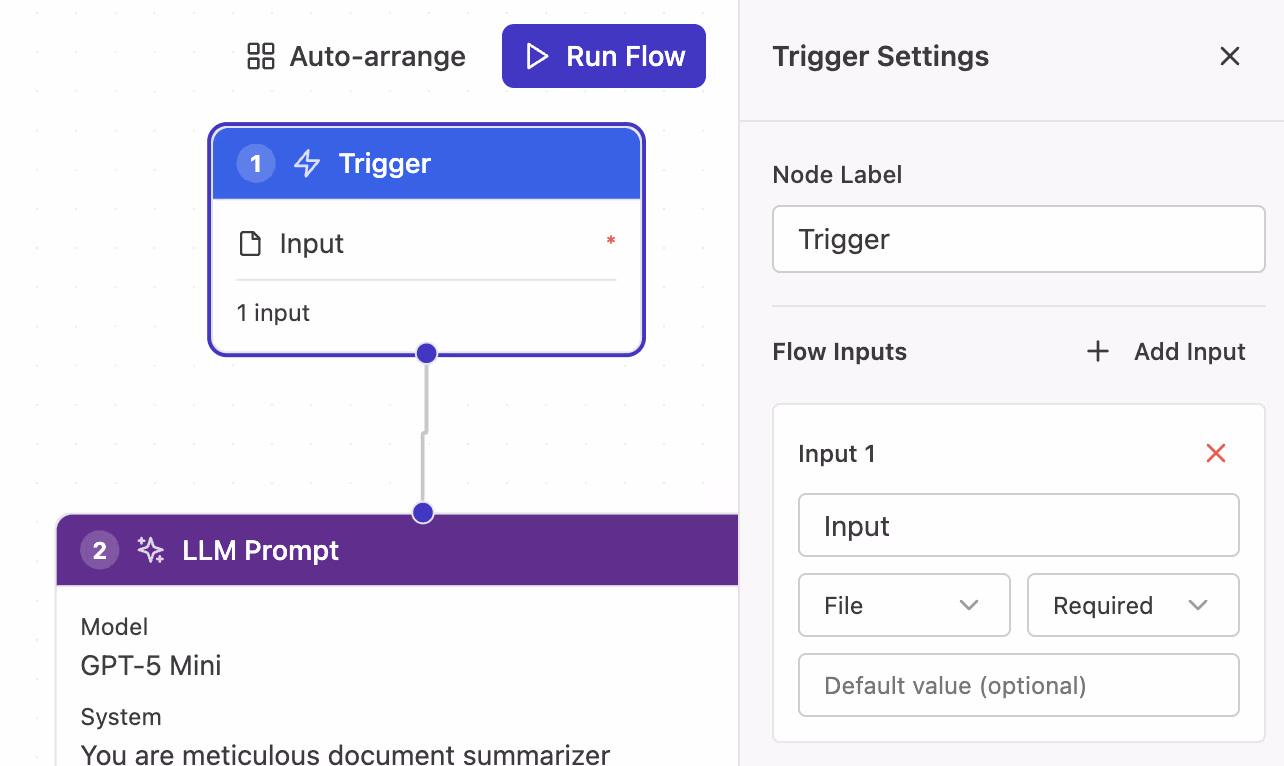
Task: Close the Trigger Settings panel
Action: 1229,56
